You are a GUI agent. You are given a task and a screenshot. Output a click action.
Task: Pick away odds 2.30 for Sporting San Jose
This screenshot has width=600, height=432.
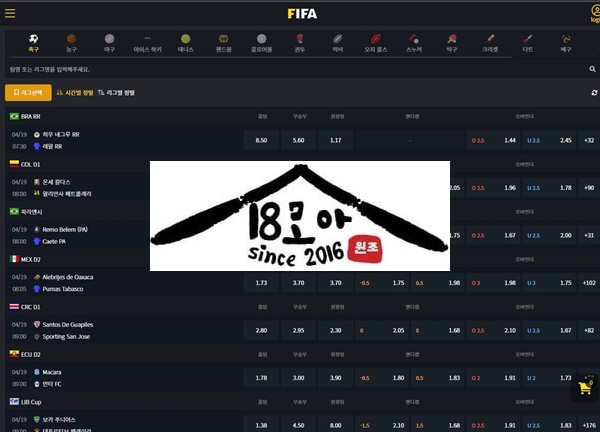[336, 330]
